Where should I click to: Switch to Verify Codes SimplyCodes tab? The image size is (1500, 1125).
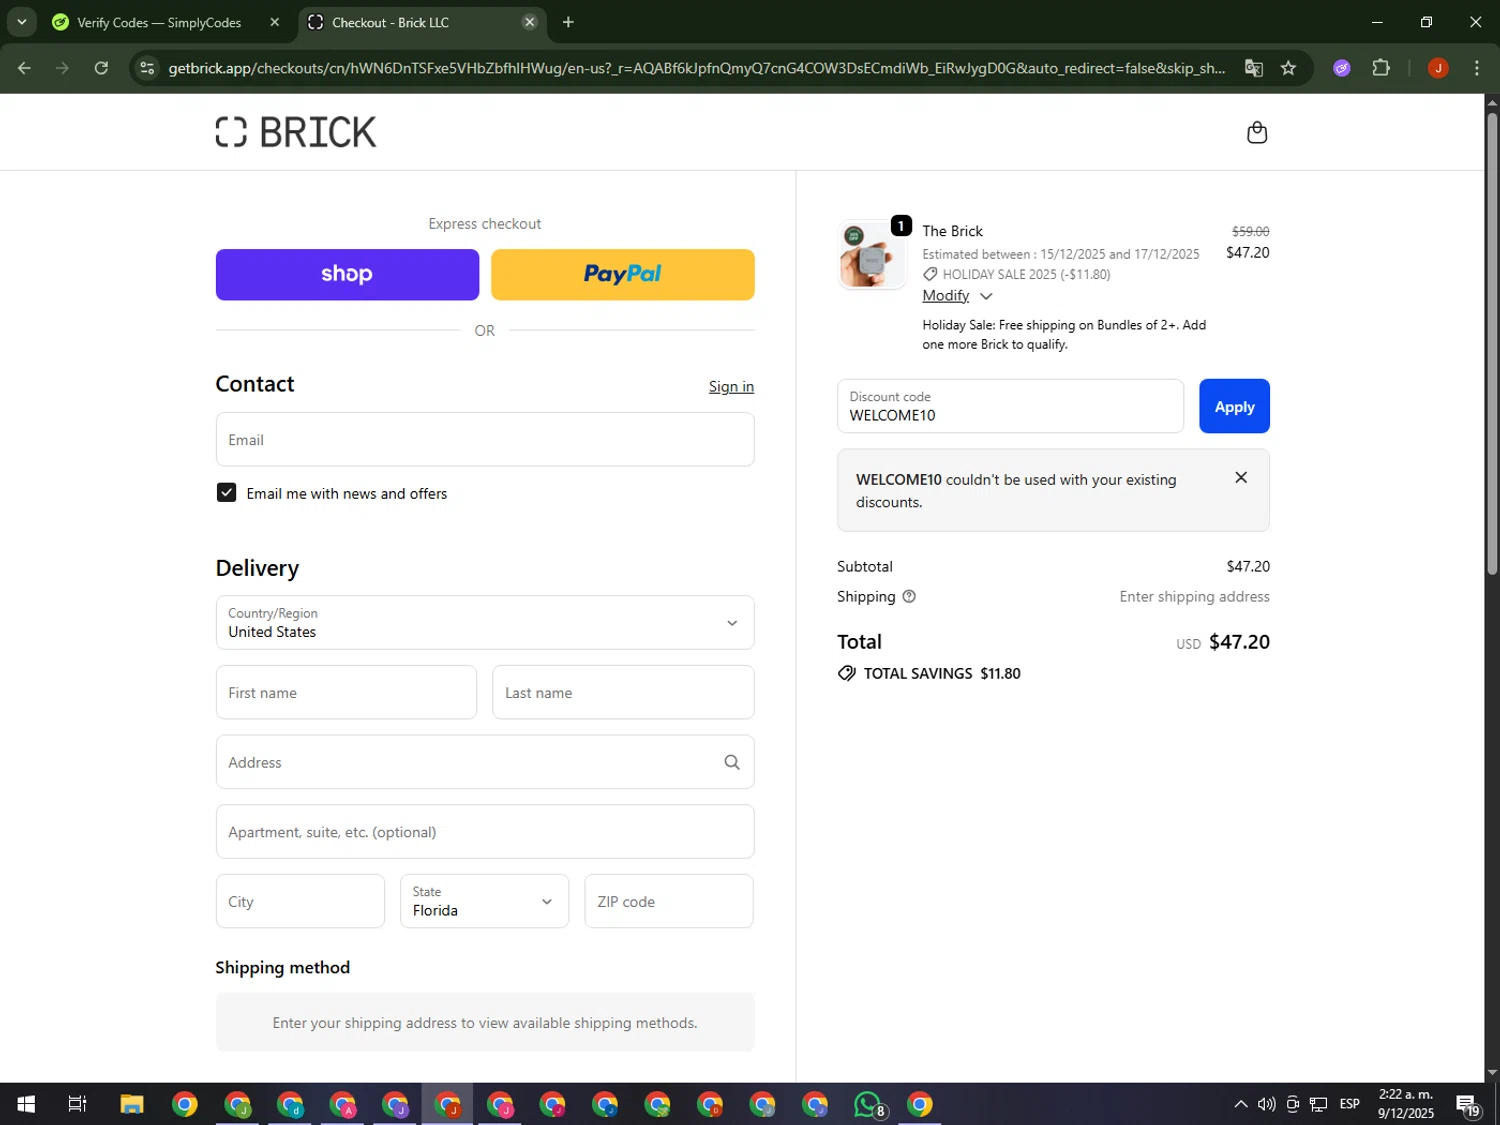158,22
